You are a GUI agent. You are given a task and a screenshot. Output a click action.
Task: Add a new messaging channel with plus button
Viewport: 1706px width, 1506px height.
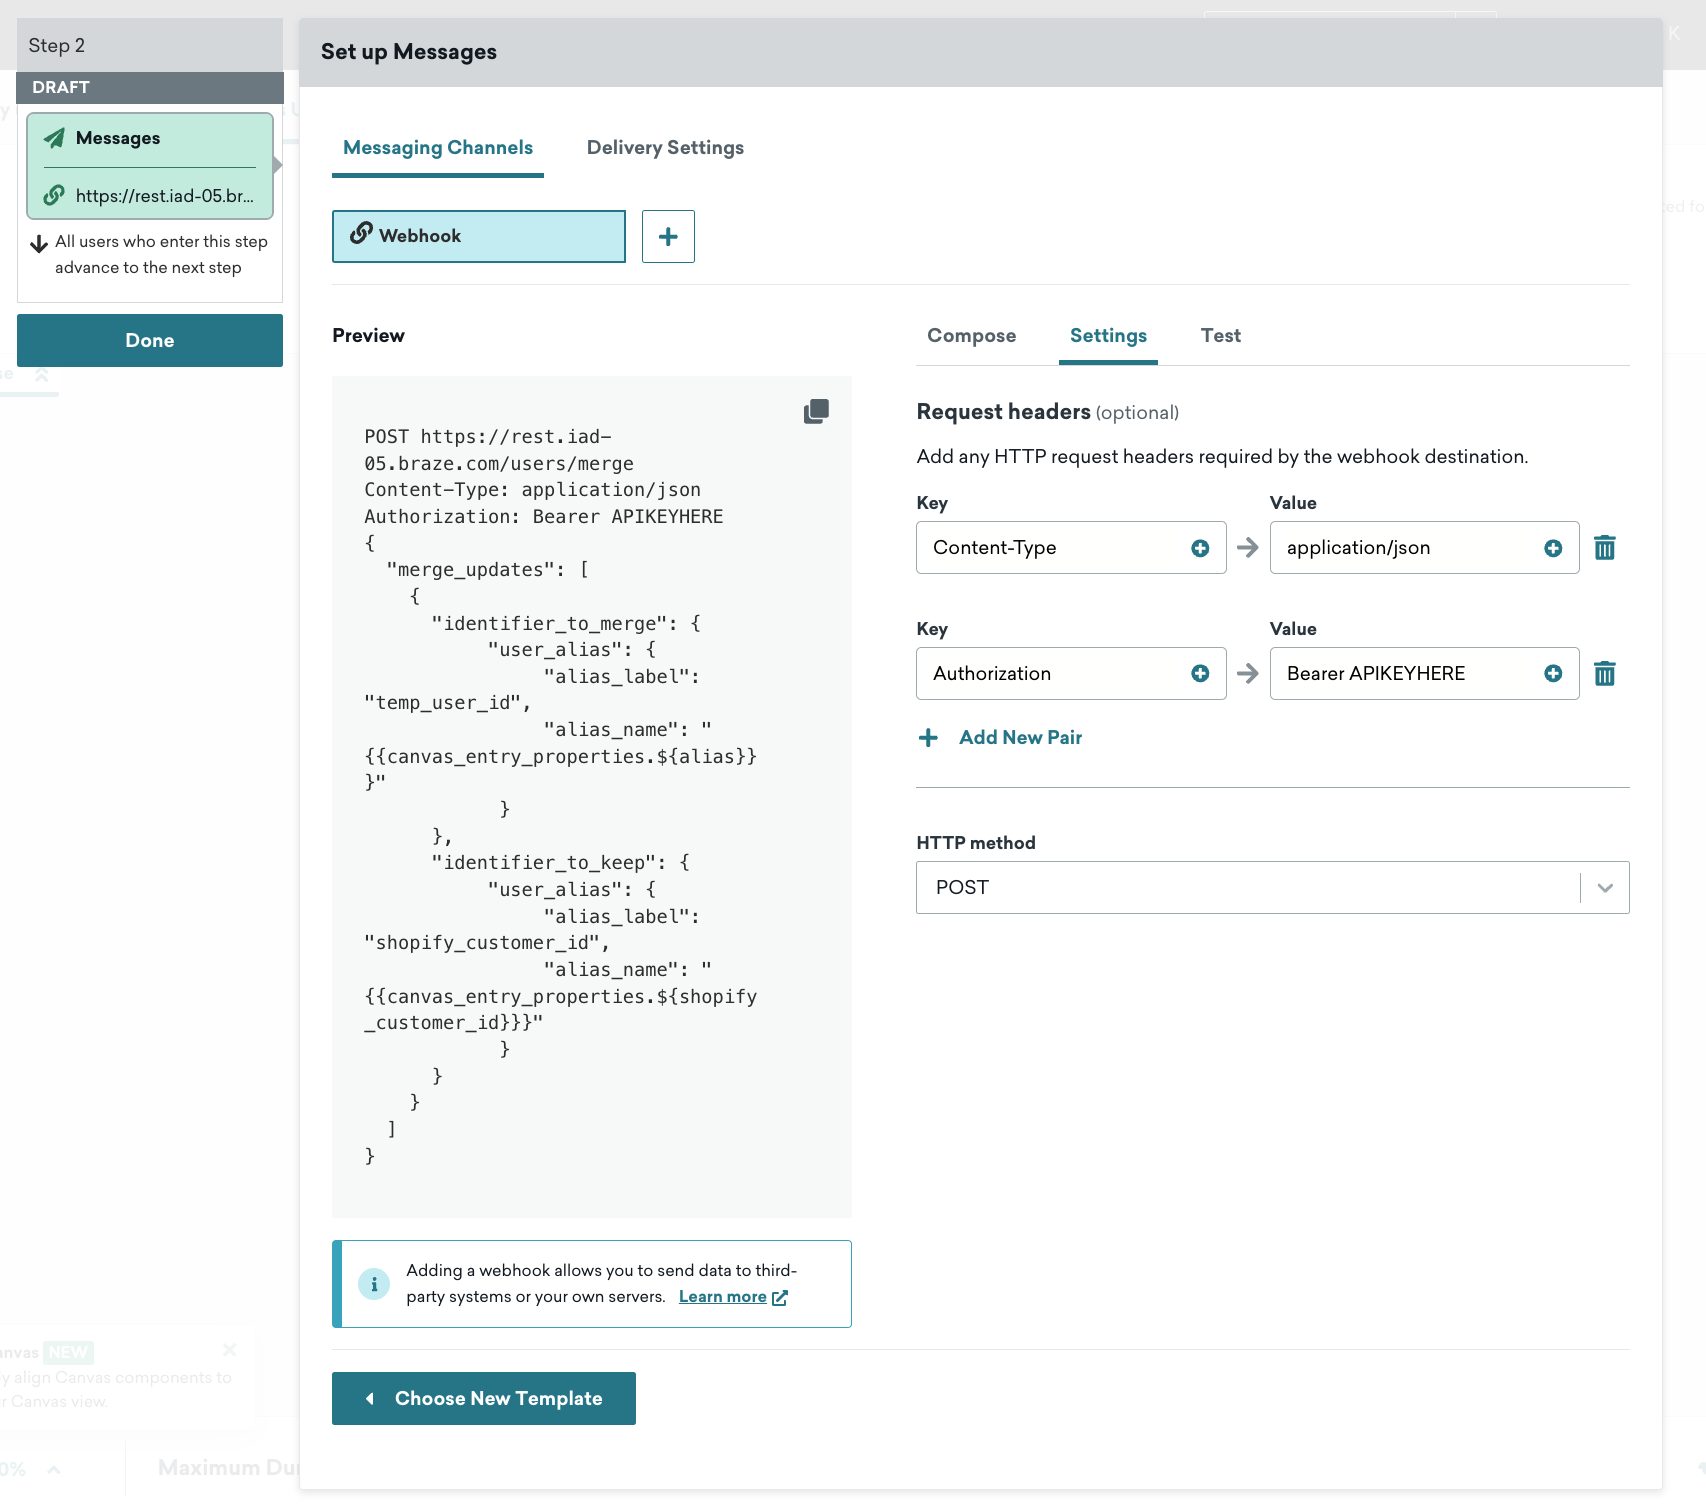coord(668,236)
